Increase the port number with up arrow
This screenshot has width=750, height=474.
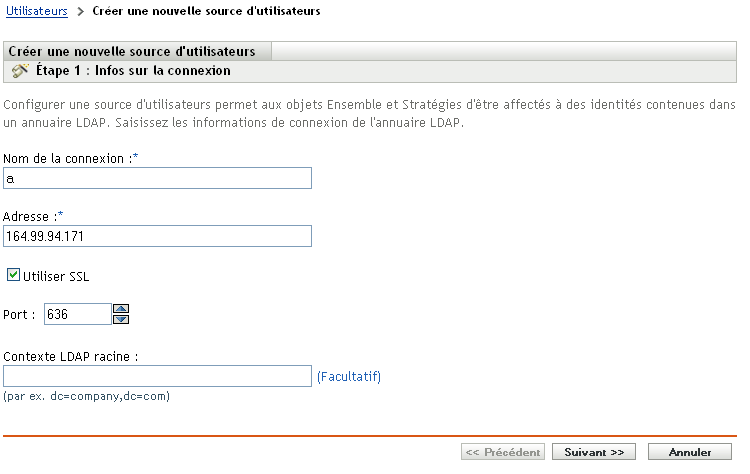coord(121,309)
